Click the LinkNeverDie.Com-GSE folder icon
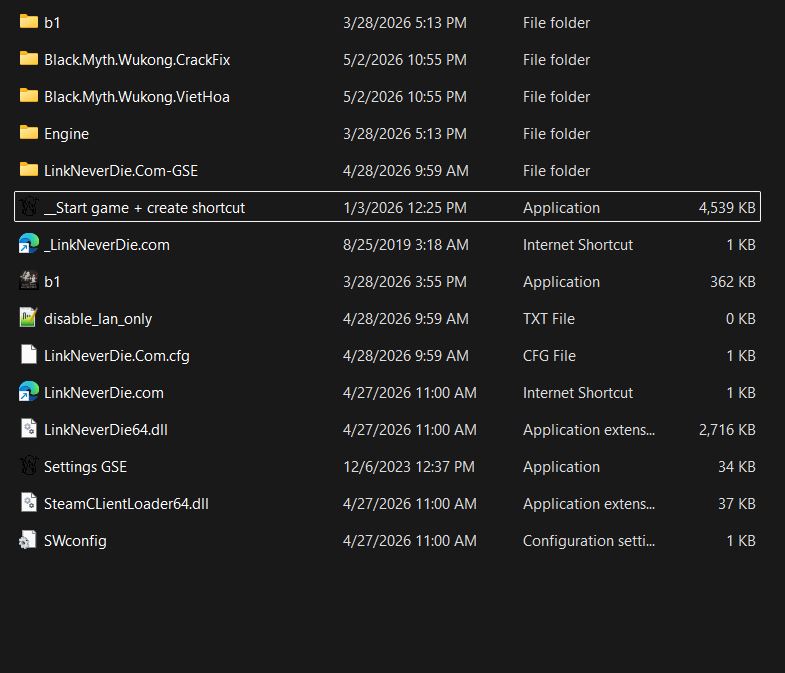 (29, 170)
